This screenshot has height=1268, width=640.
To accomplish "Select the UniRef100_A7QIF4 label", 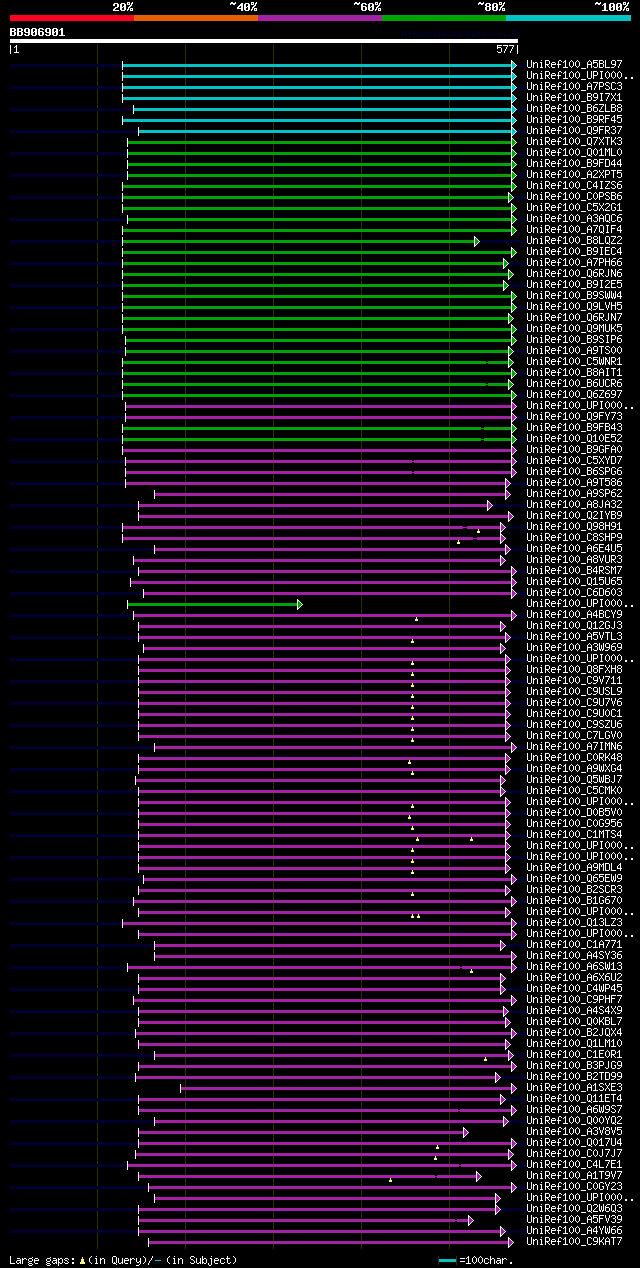I will click(x=574, y=230).
